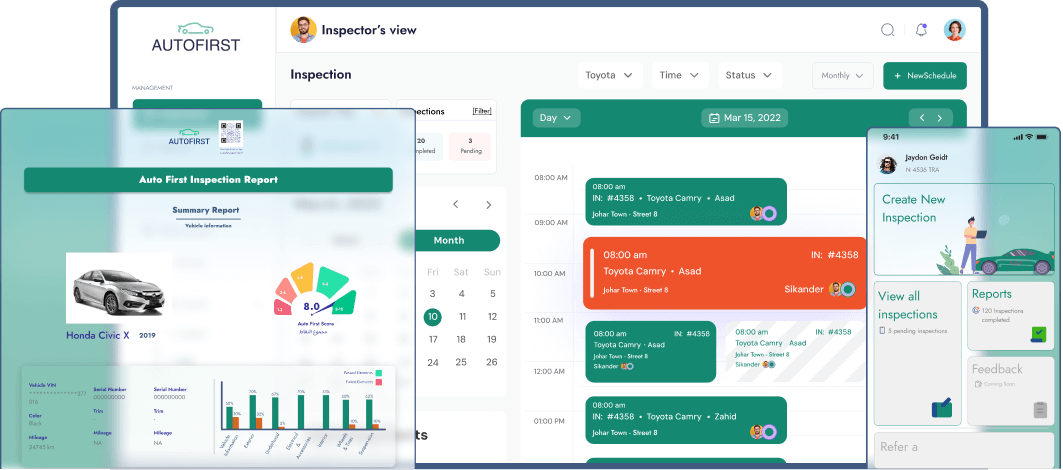Screen dimensions: 1063x470
Task: Open the user avatar at top right
Action: click(x=955, y=29)
